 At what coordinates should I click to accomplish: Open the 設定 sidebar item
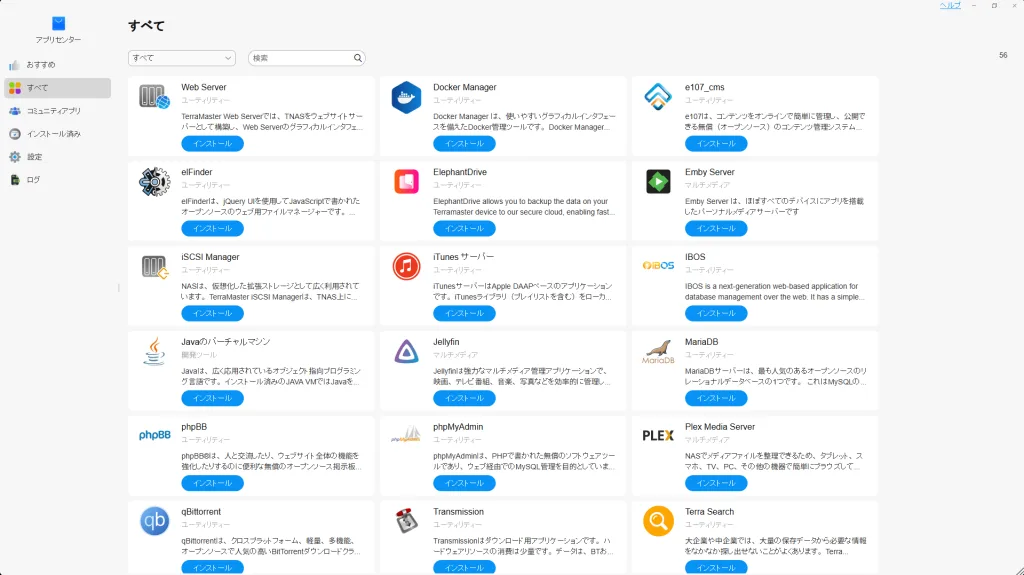[x=57, y=157]
